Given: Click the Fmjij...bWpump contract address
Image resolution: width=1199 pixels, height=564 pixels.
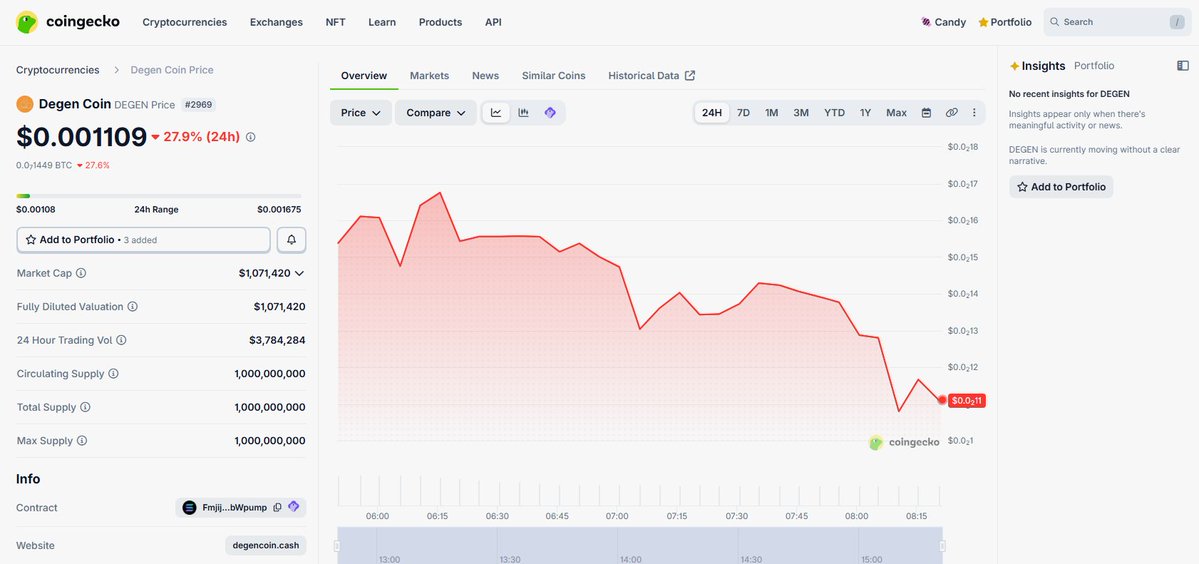Looking at the screenshot, I should pos(235,507).
